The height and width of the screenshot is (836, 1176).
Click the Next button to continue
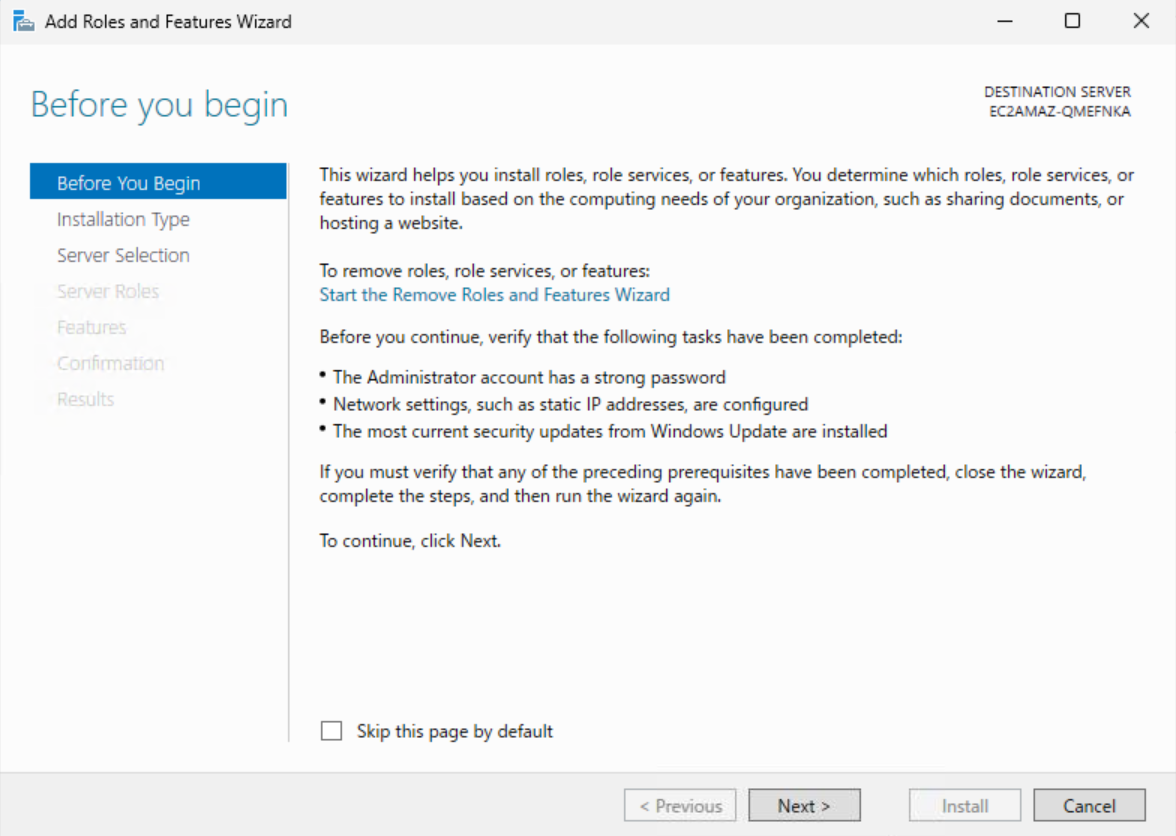point(804,806)
